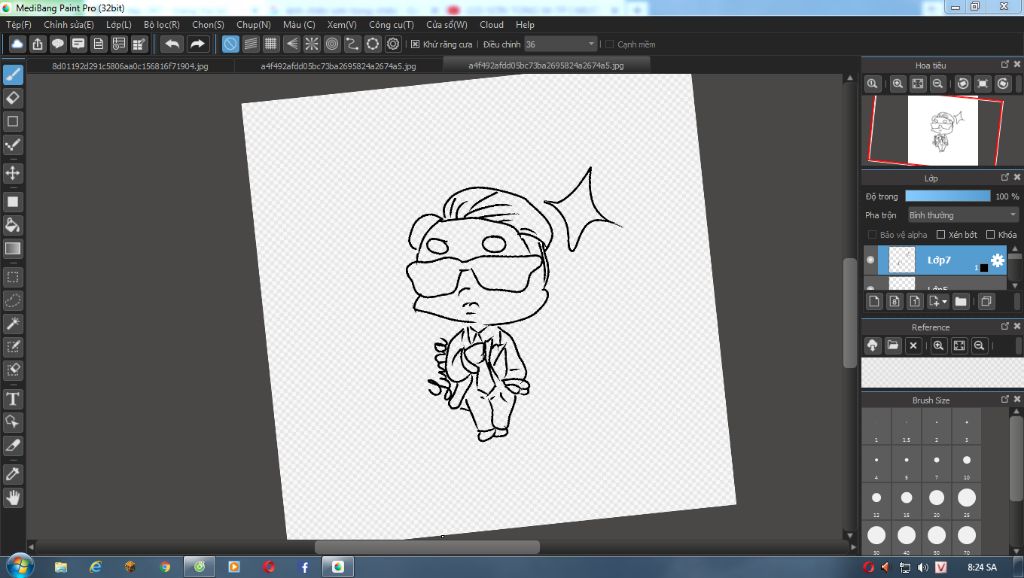1024x578 pixels.
Task: Open settings gear for layer Lớp7
Action: pos(997,260)
